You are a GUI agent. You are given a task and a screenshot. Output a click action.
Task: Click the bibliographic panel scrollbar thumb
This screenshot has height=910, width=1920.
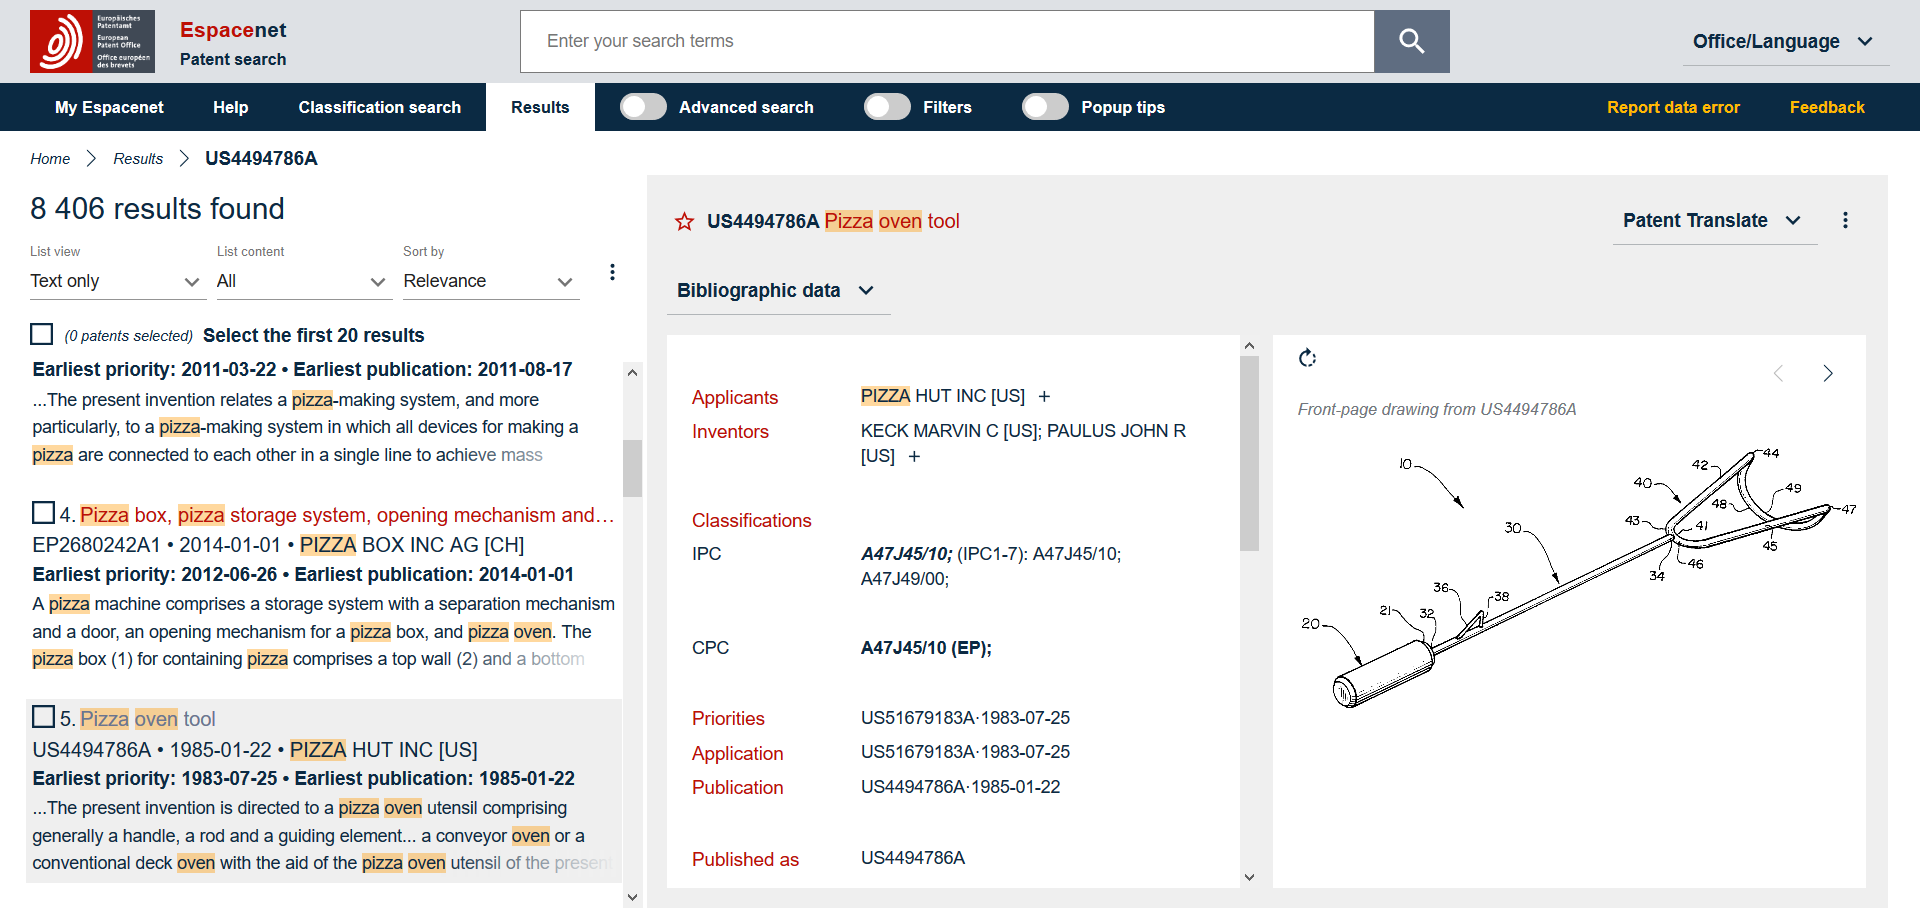click(1249, 454)
